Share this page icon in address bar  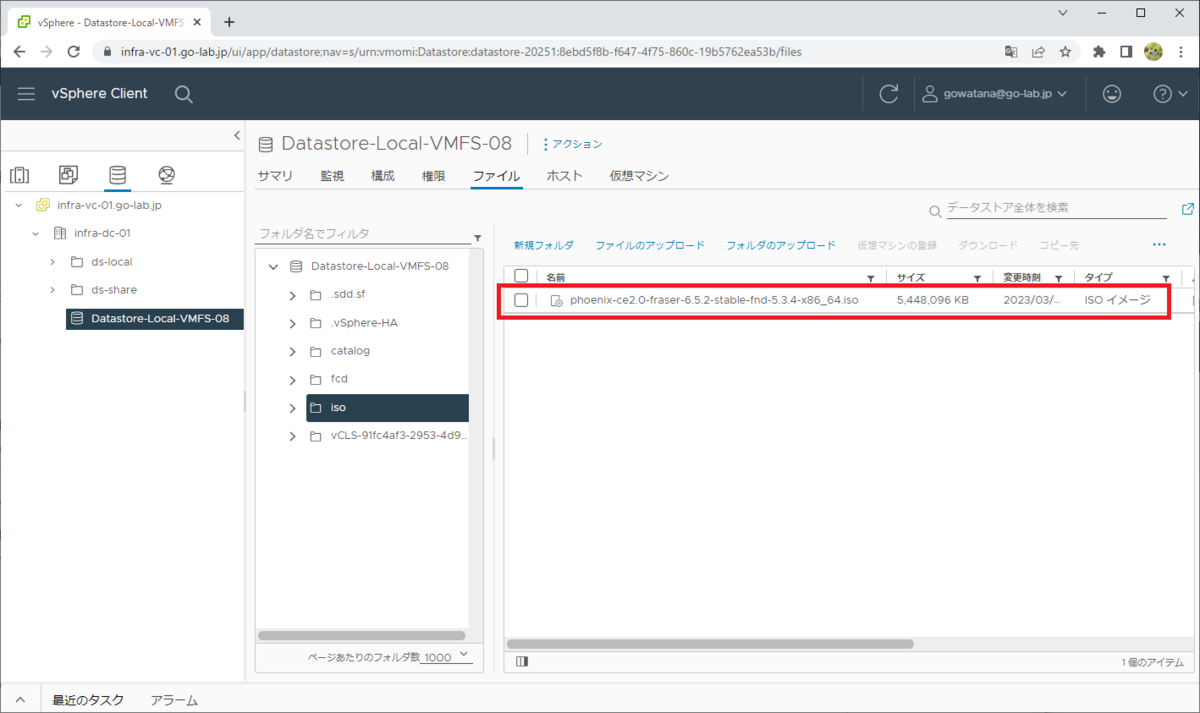pyautogui.click(x=1039, y=51)
